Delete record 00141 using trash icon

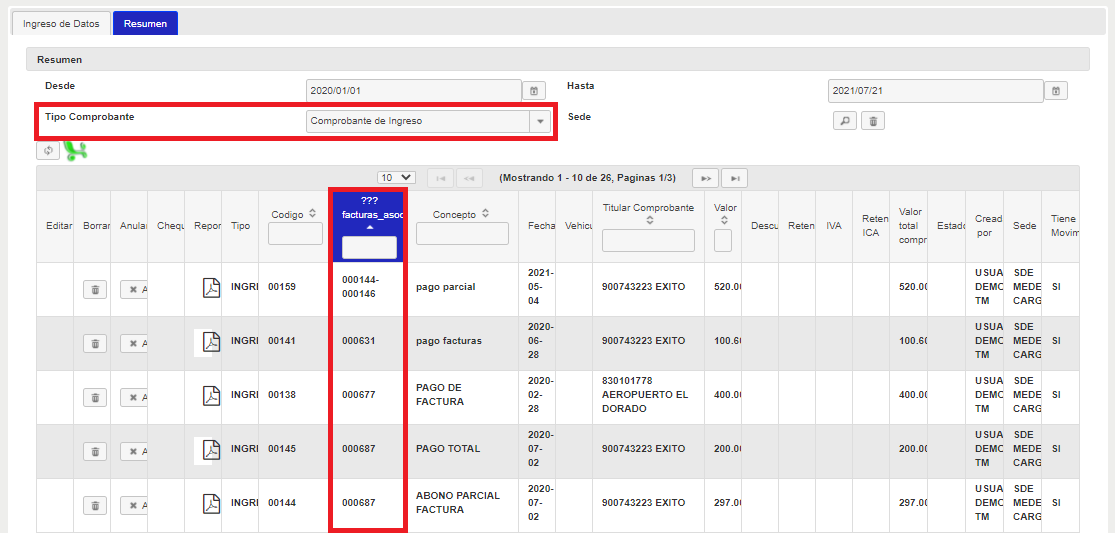(x=94, y=343)
